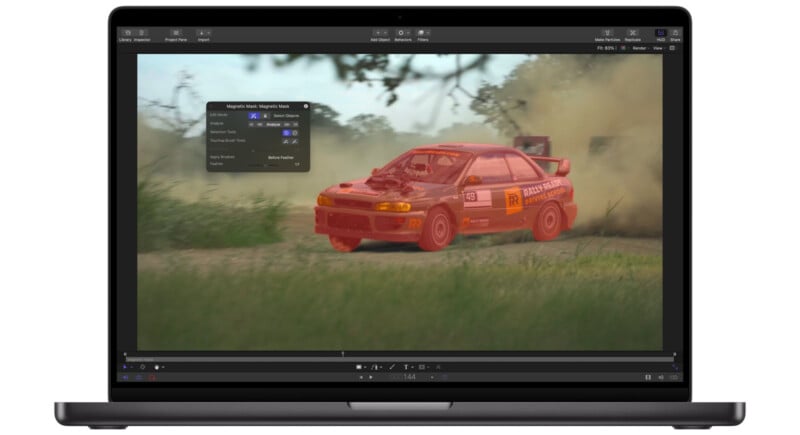This screenshot has width=800, height=435.
Task: Select the second Edit Mode button
Action: [x=265, y=116]
